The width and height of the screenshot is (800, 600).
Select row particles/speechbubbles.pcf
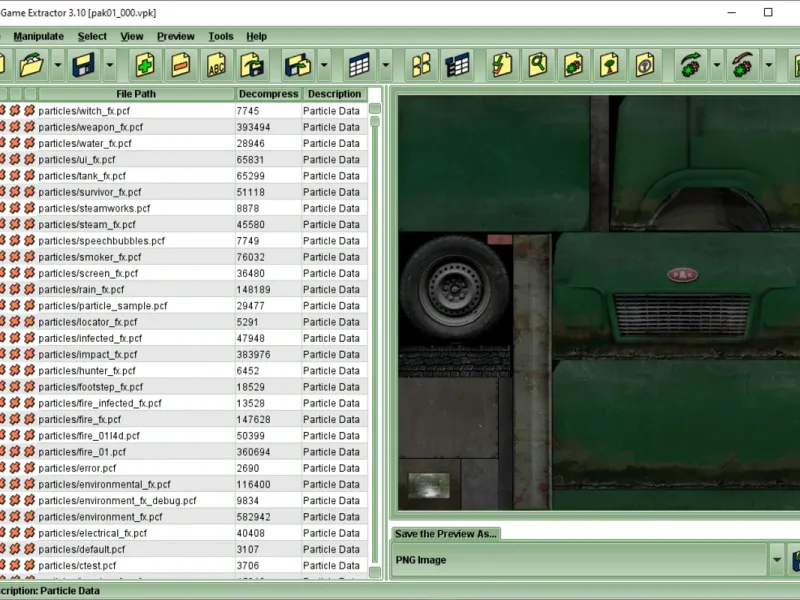(183, 241)
